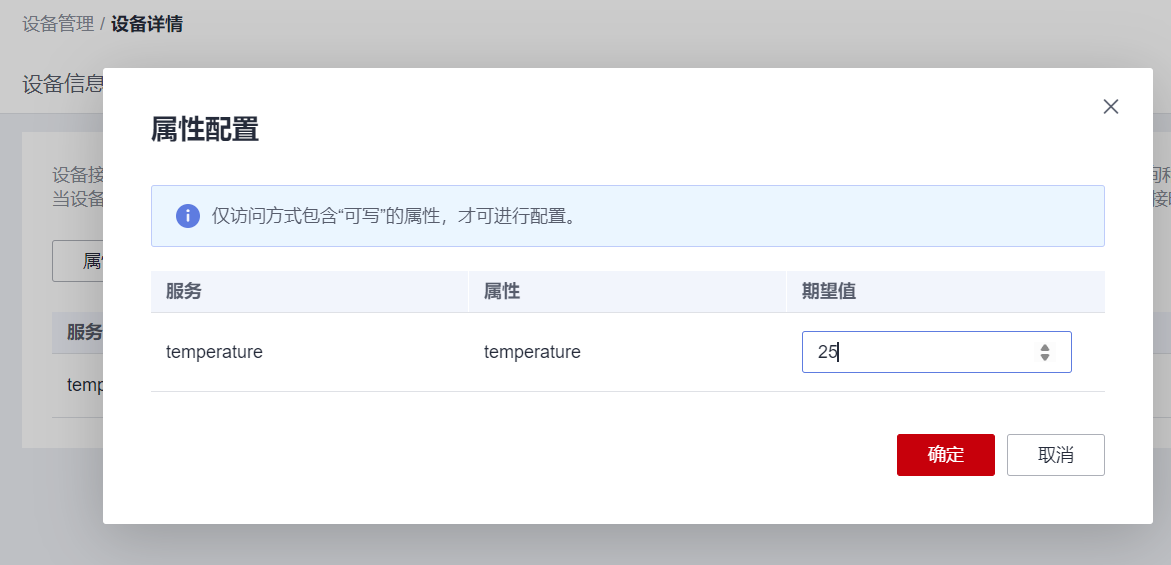Image resolution: width=1171 pixels, height=565 pixels.
Task: Select temperature cell under 属性 column
Action: [532, 352]
